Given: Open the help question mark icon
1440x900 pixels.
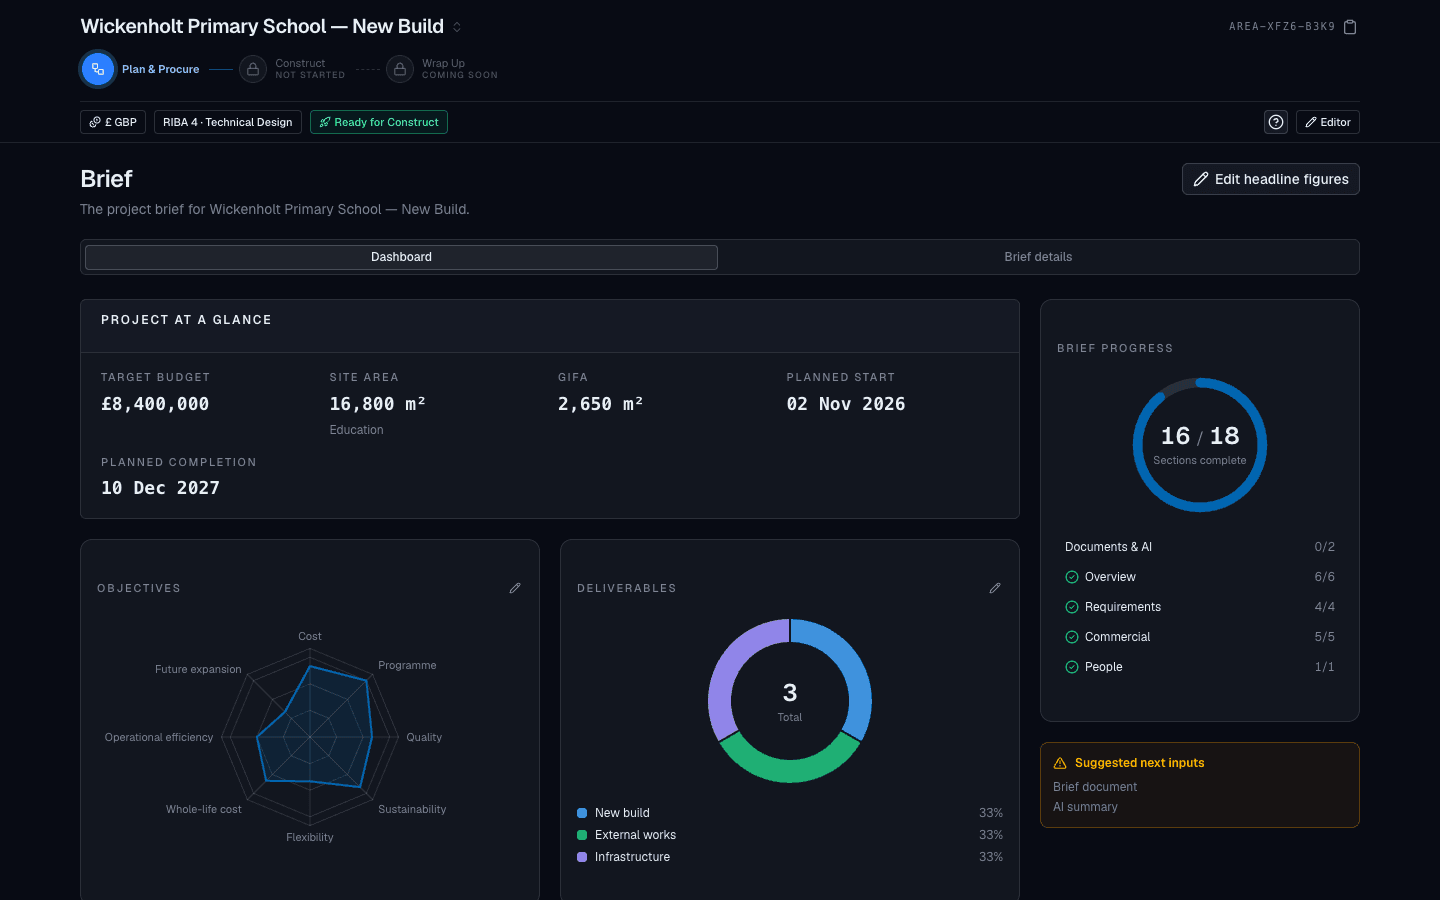Looking at the screenshot, I should [1276, 122].
